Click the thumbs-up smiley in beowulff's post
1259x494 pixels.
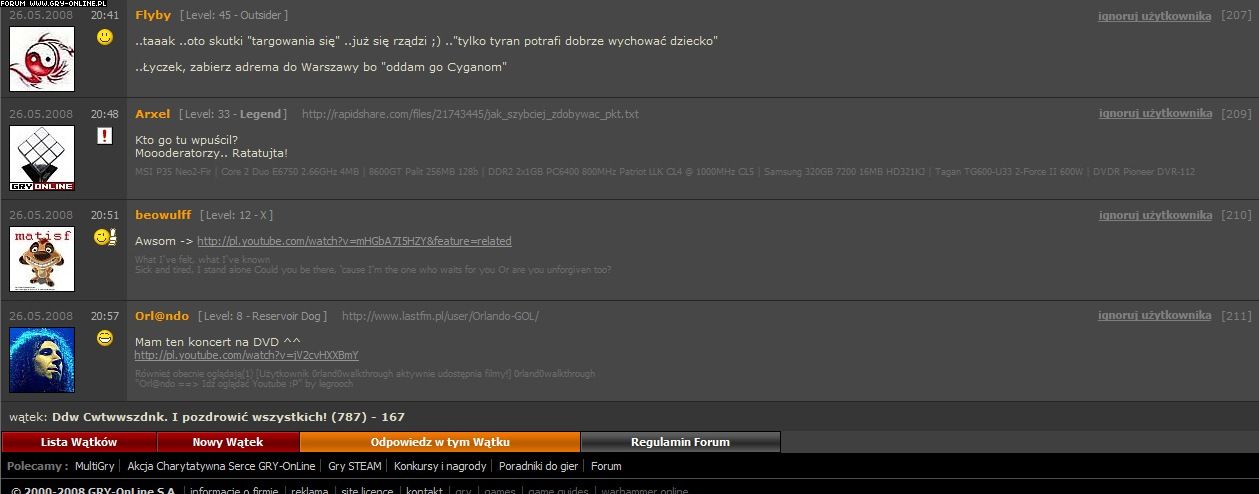click(104, 237)
